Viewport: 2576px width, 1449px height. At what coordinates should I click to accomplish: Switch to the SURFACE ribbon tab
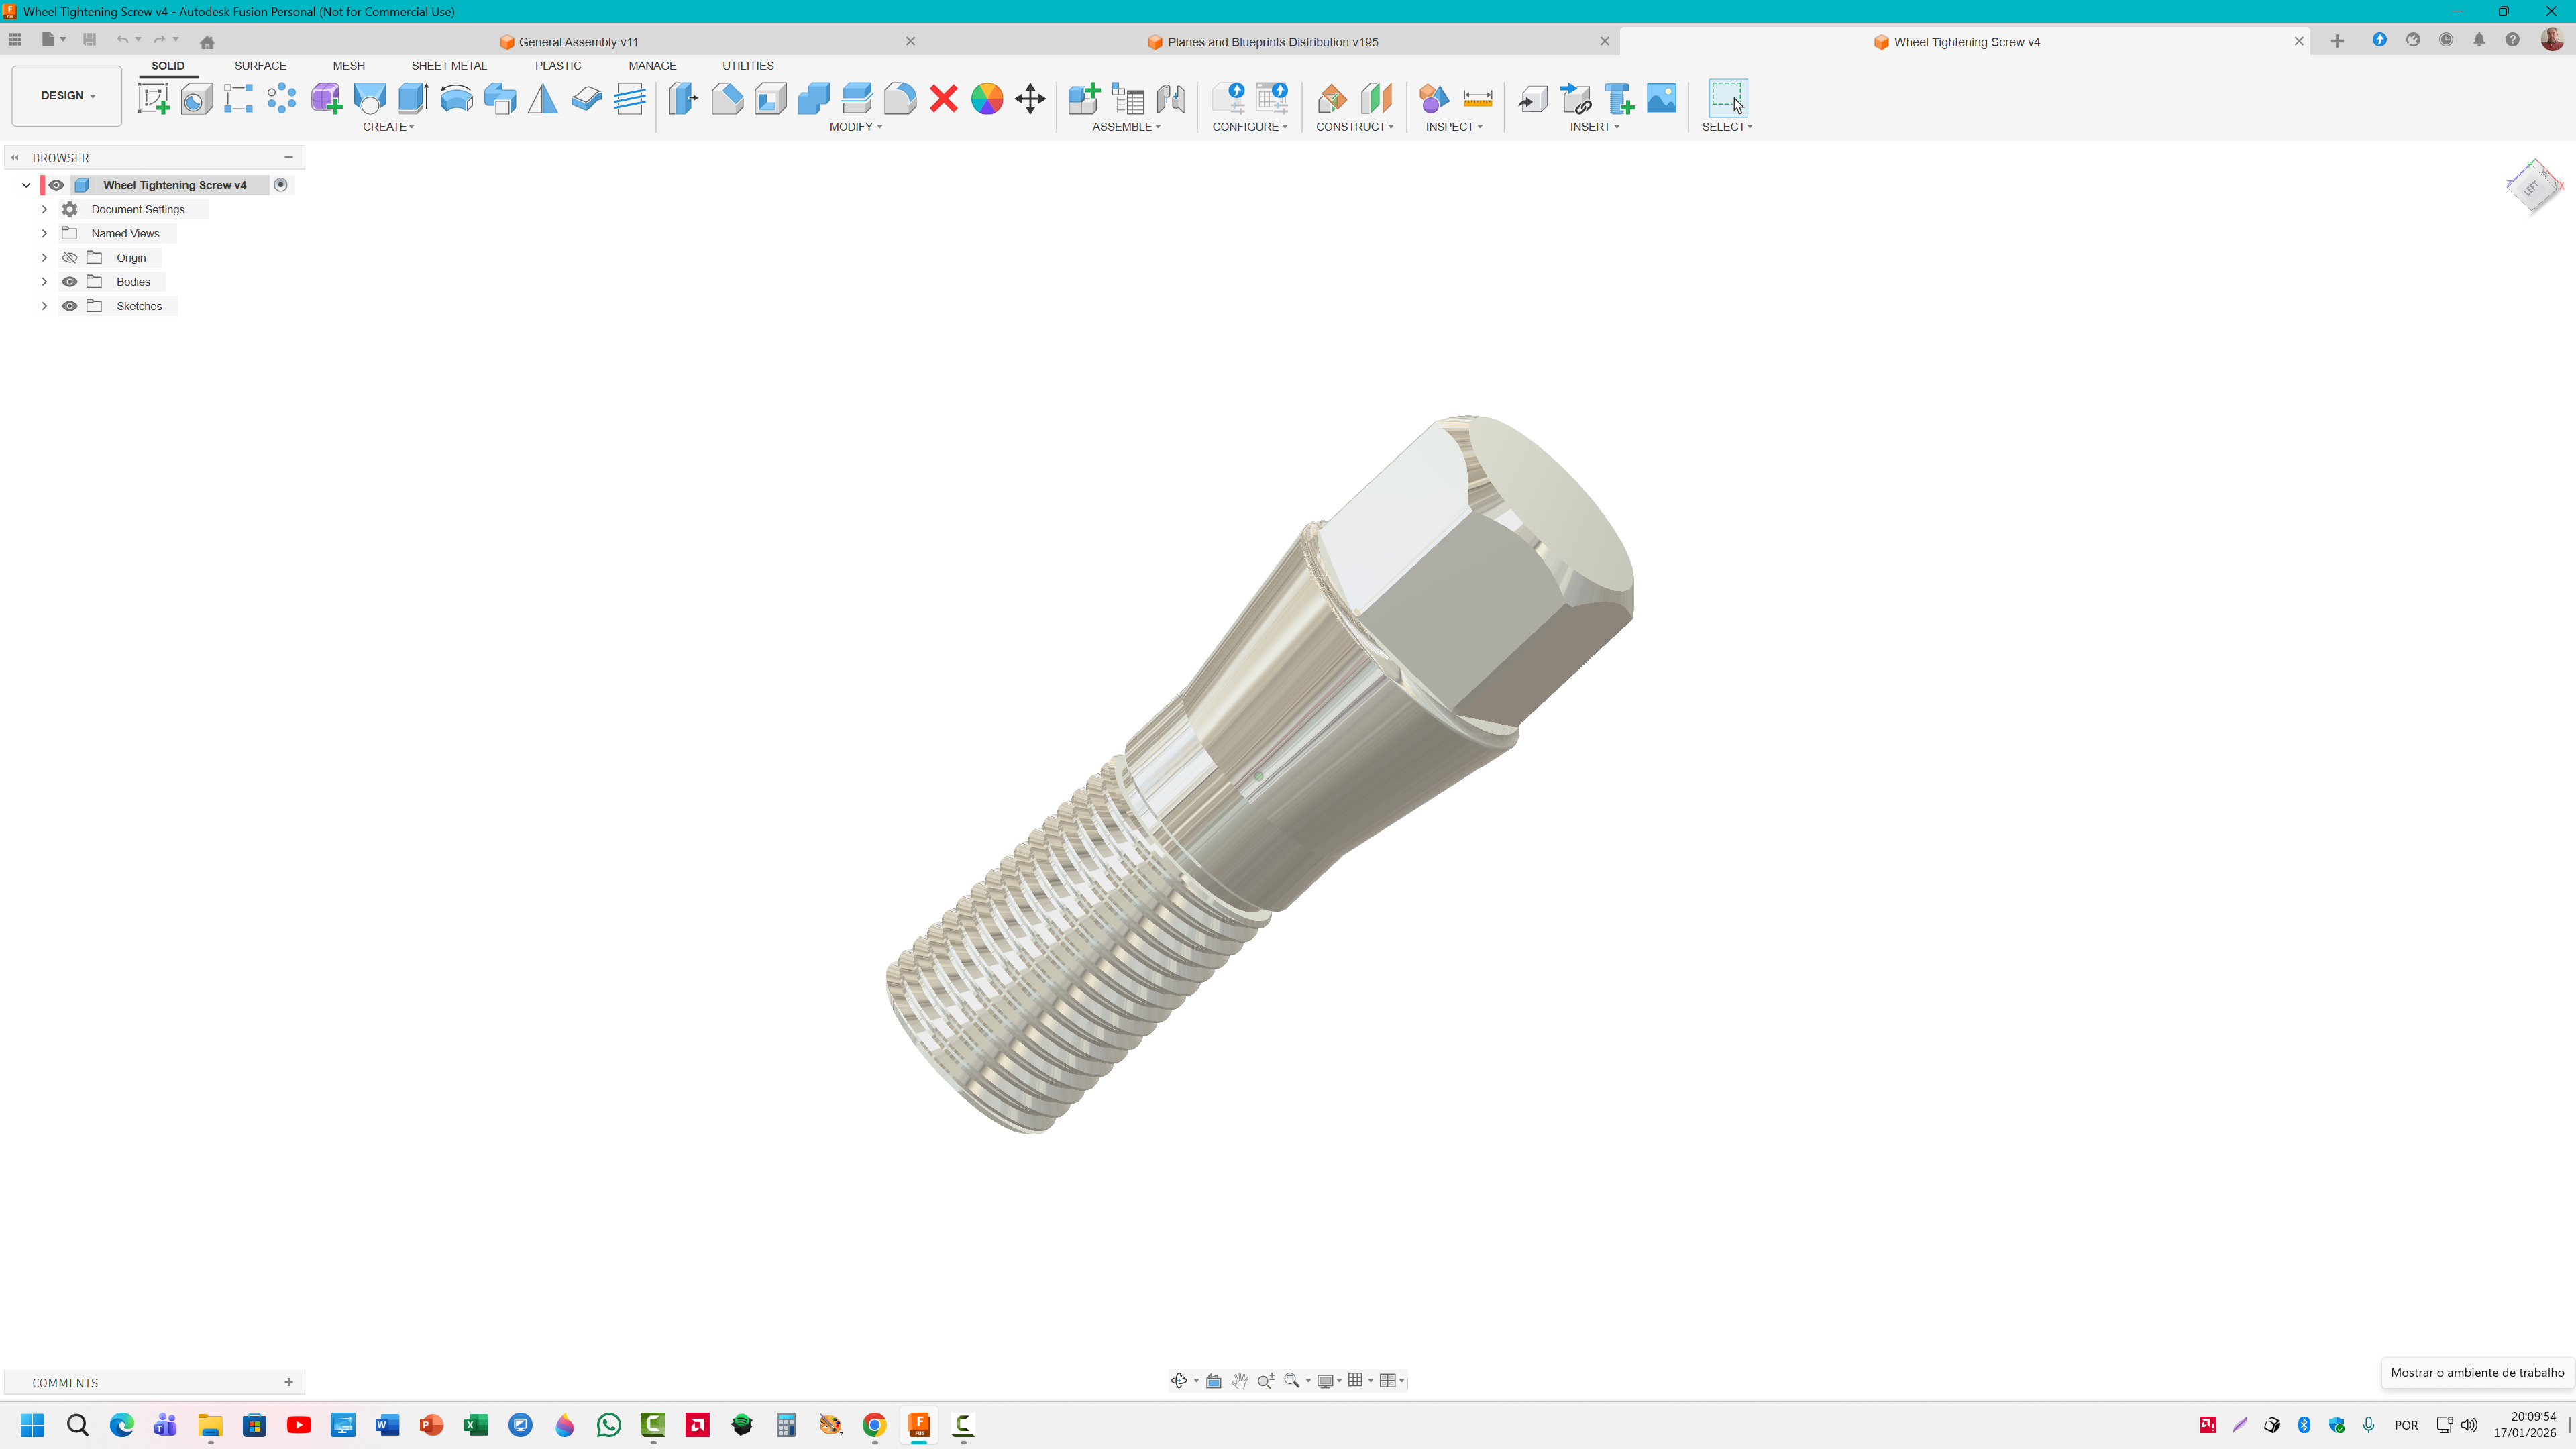tap(260, 66)
